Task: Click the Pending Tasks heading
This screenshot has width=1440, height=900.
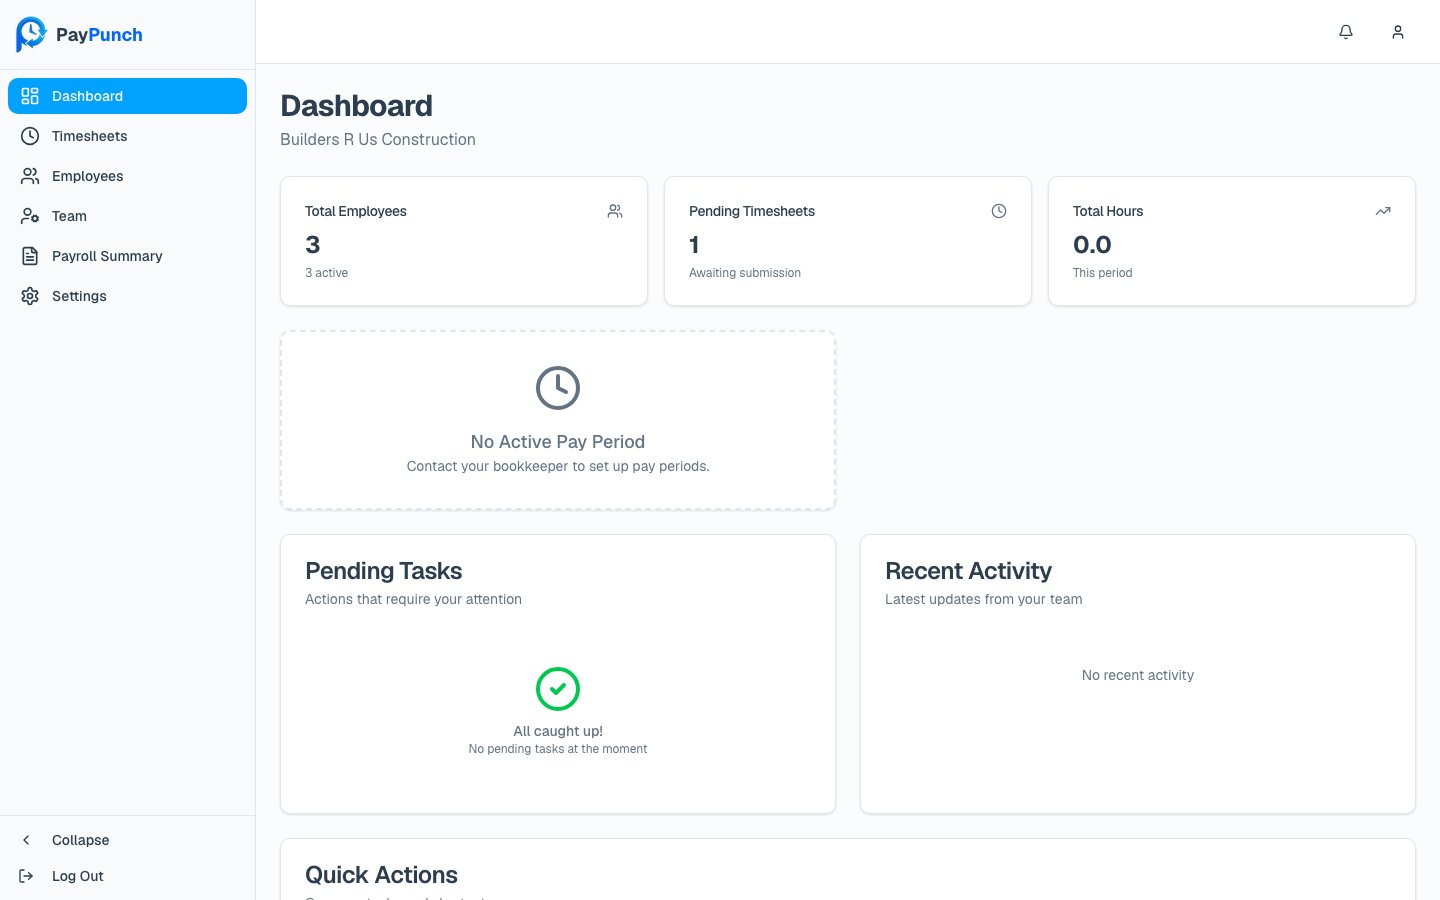Action: coord(384,571)
